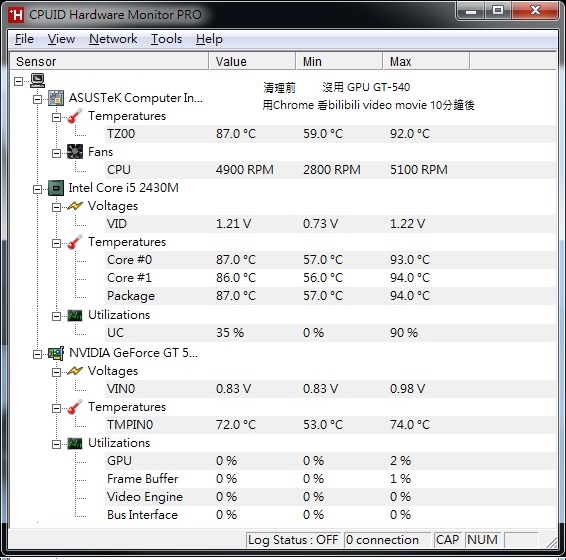Collapse the Intel Temperatures branch
This screenshot has width=566, height=560.
coord(56,243)
